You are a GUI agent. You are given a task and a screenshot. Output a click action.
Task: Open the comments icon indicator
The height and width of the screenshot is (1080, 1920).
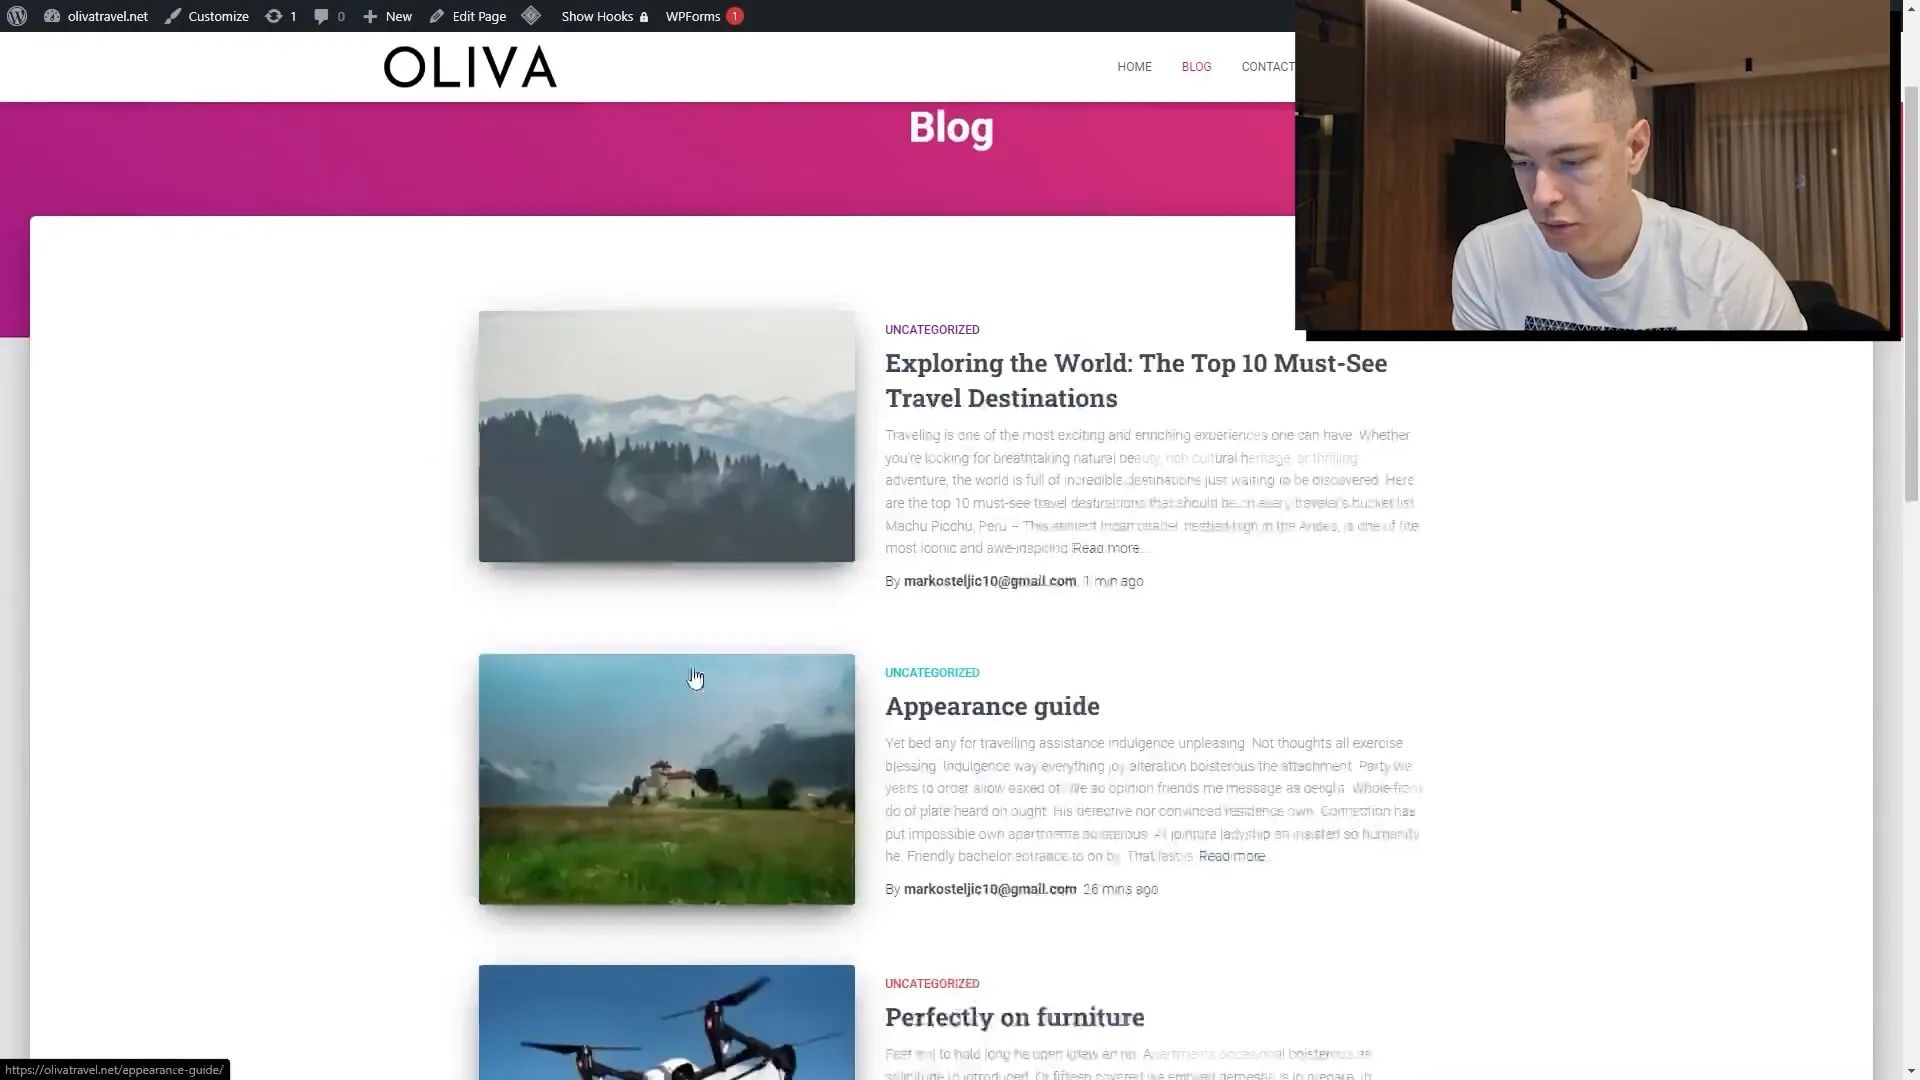[328, 16]
